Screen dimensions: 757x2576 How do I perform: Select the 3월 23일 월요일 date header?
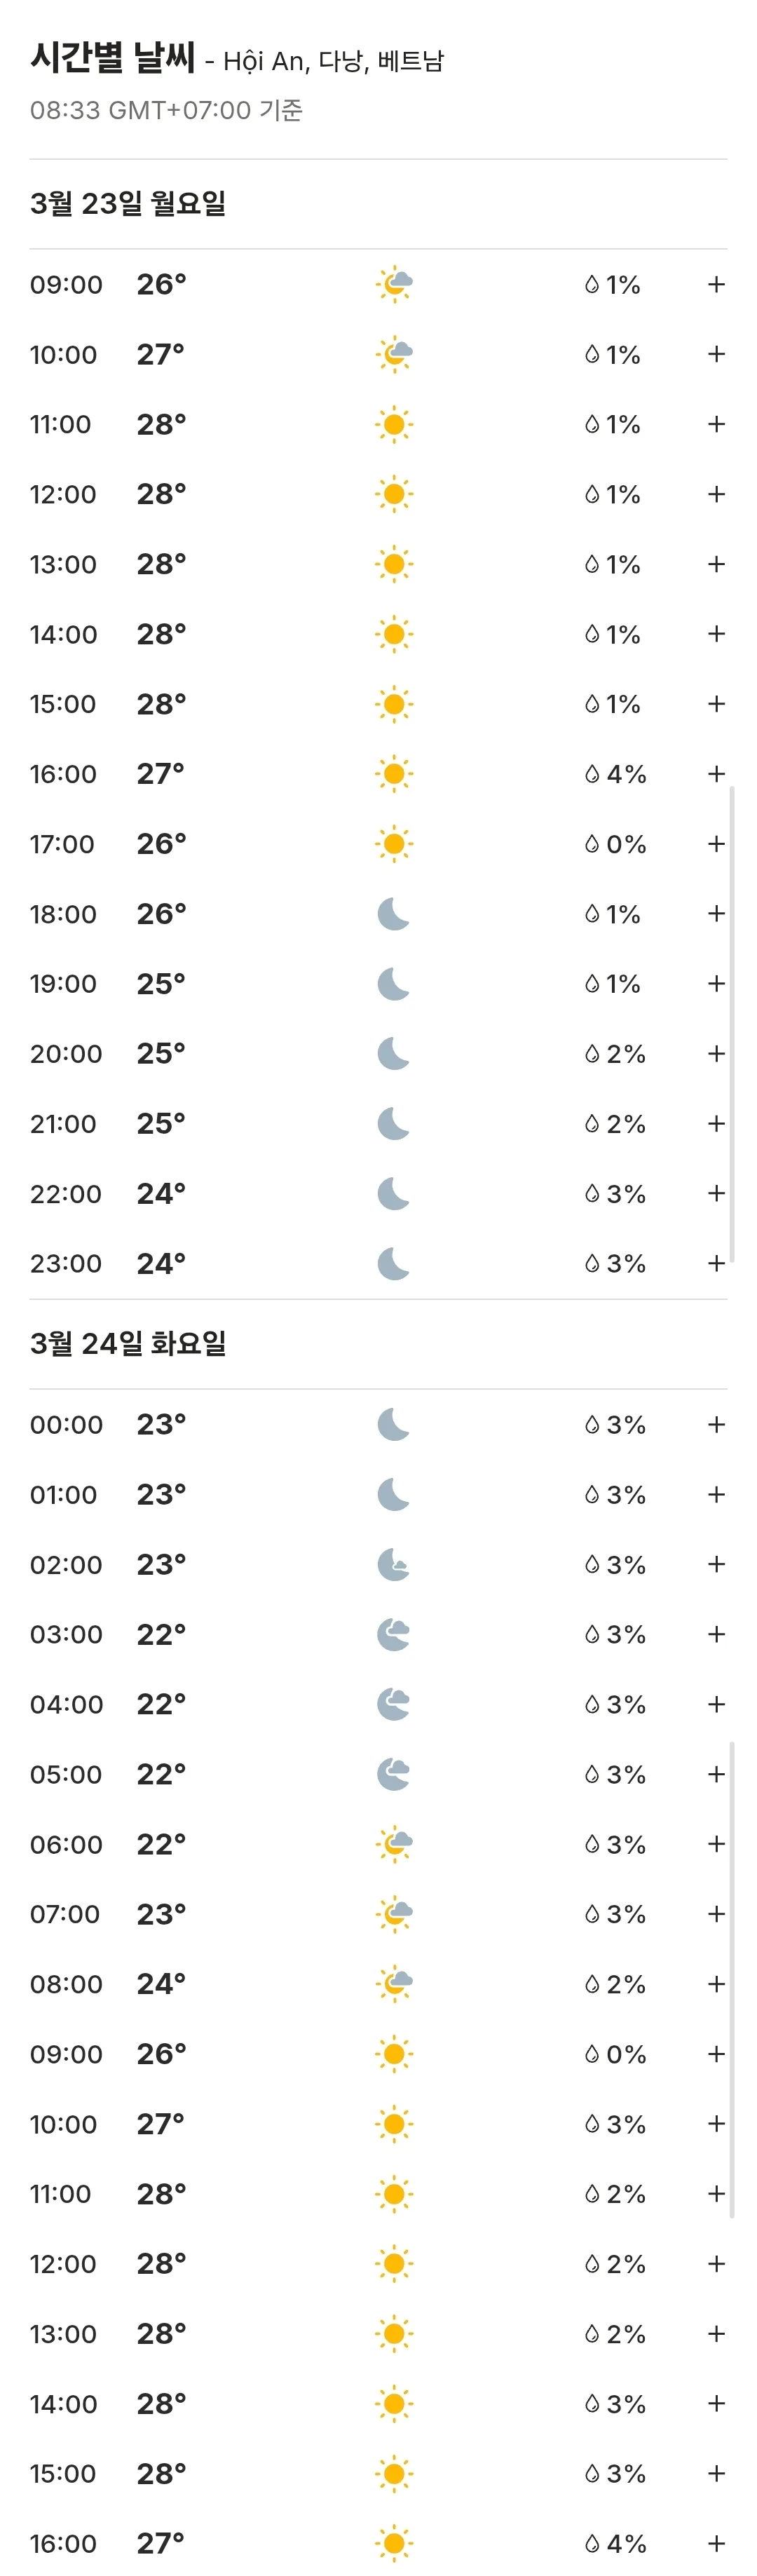point(128,204)
